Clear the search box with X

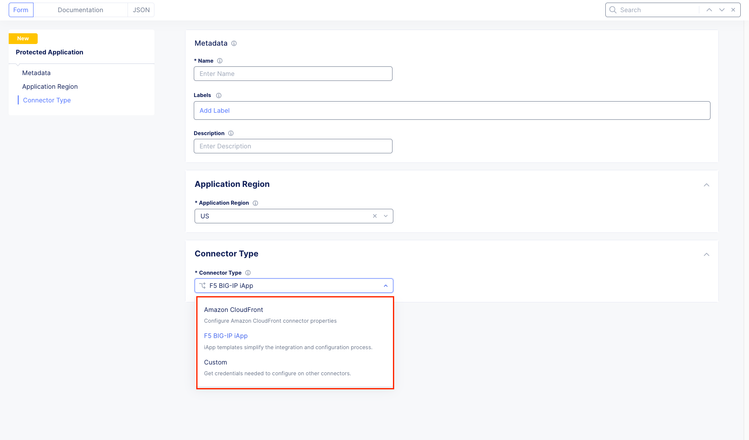pos(735,10)
